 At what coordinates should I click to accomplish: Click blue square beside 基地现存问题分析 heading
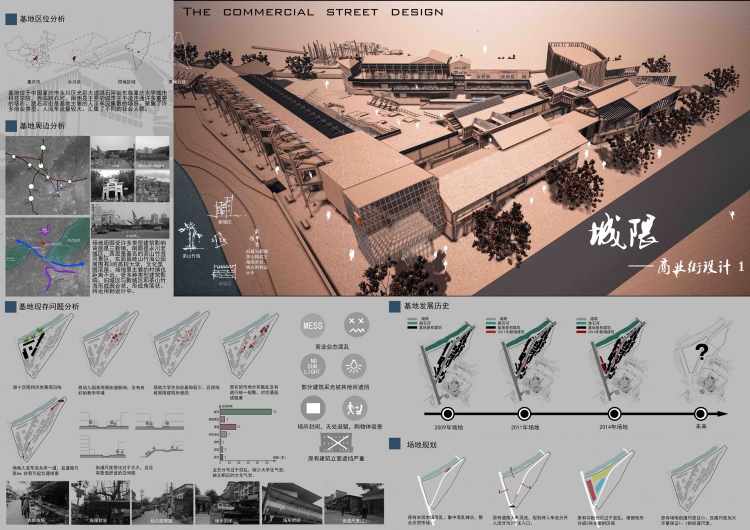point(10,307)
